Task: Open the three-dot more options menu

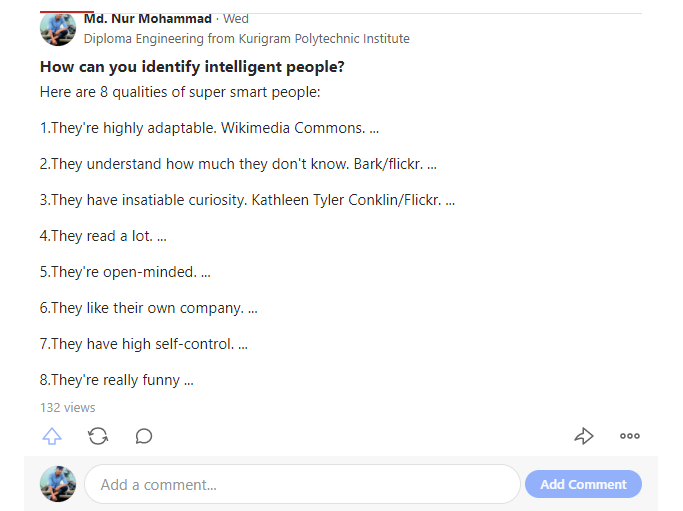Action: pyautogui.click(x=629, y=436)
